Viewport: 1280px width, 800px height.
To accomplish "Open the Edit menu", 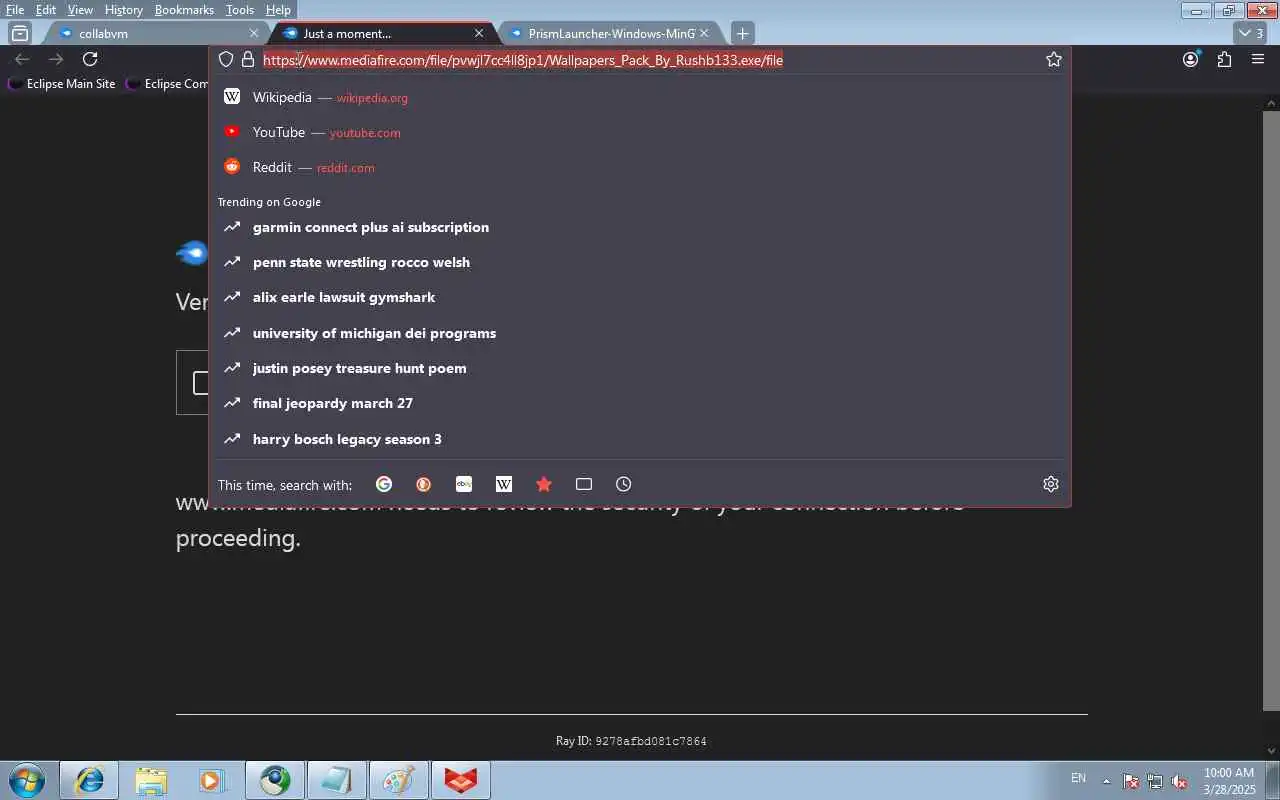I will click(46, 10).
